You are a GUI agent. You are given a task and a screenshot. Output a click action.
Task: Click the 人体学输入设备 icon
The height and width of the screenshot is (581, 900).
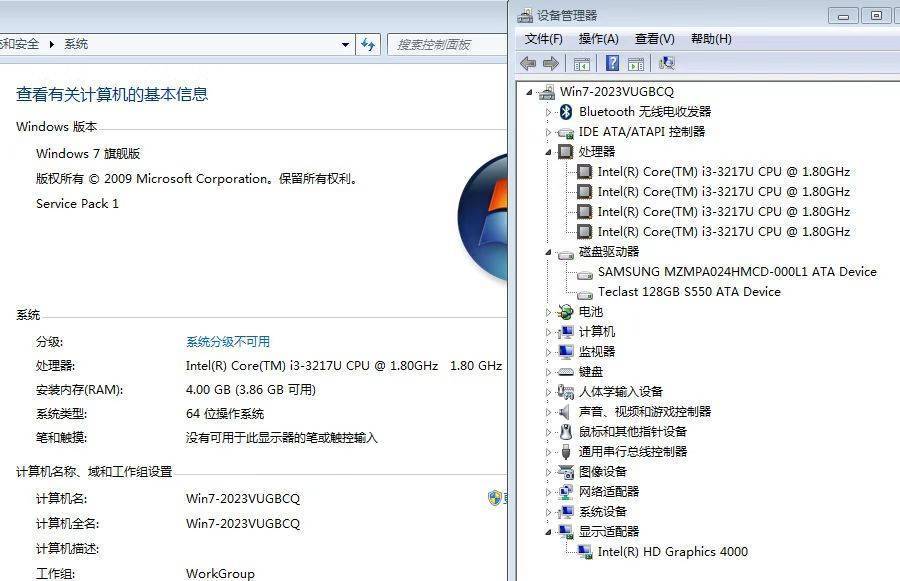pos(566,392)
